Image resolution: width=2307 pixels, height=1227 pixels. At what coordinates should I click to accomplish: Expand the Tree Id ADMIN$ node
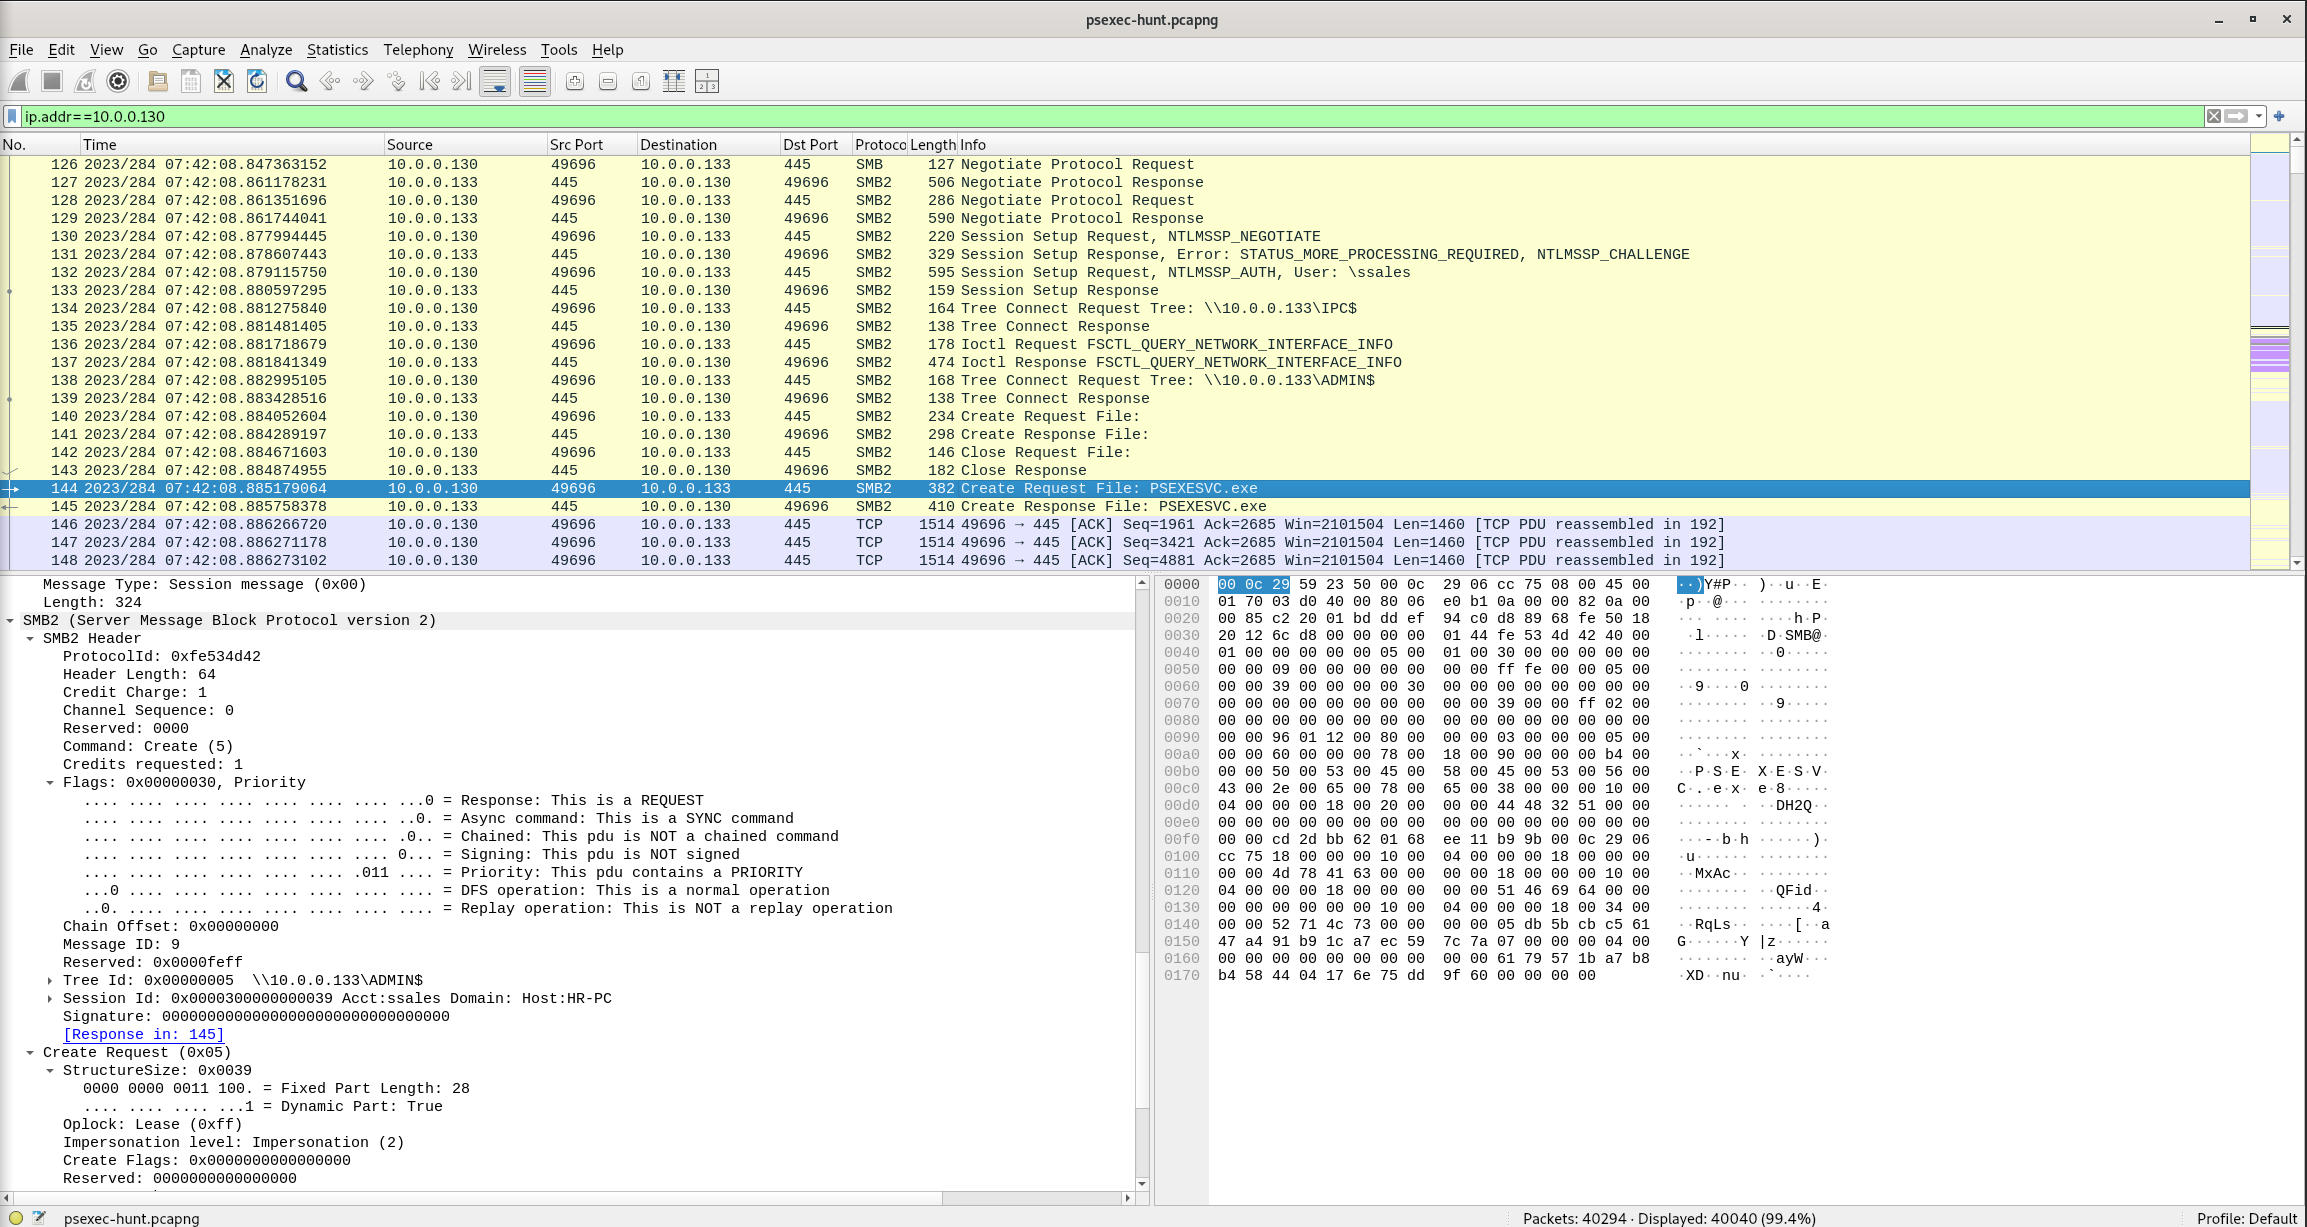click(50, 981)
